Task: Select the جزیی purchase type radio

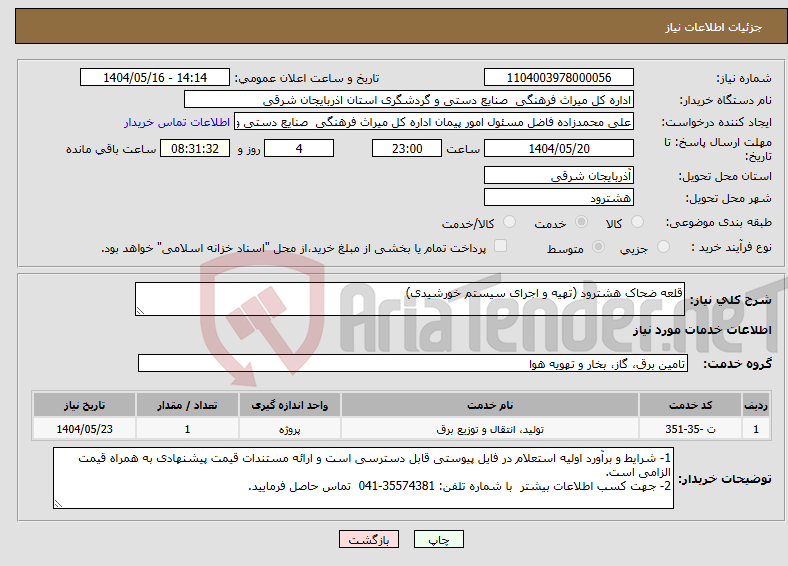Action: pos(663,246)
